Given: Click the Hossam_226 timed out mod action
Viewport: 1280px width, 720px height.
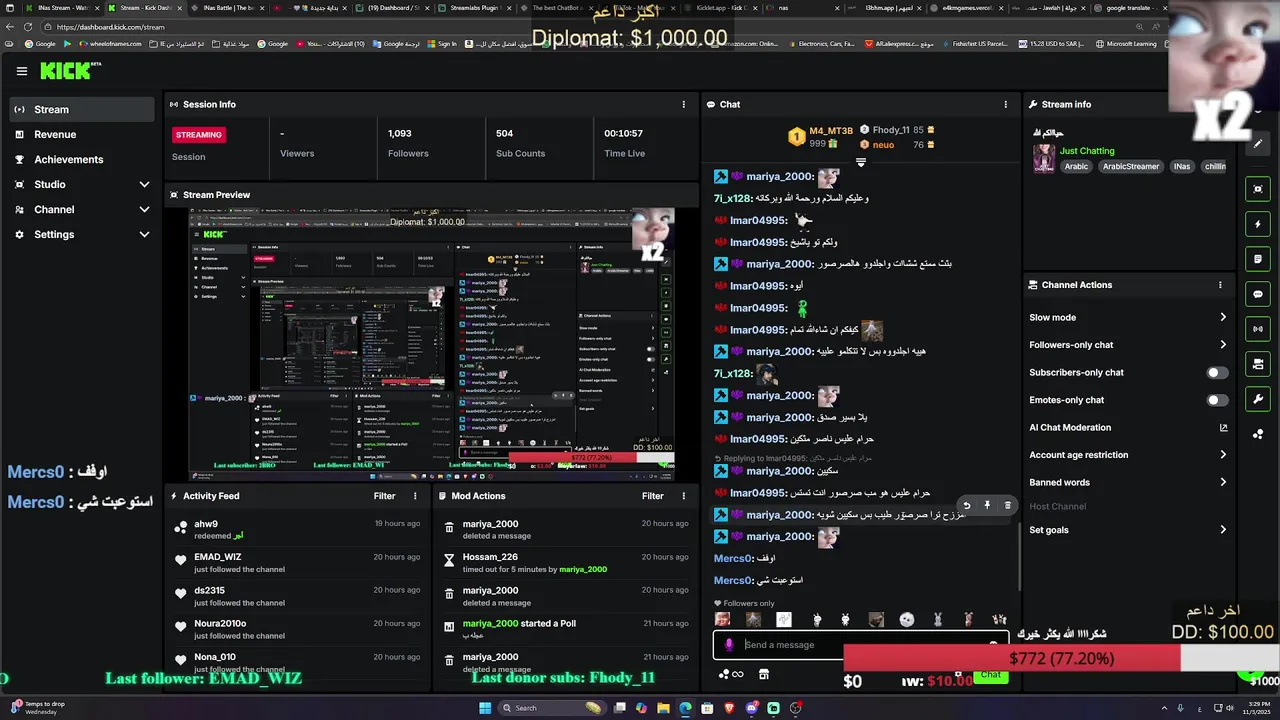Looking at the screenshot, I should click(565, 563).
